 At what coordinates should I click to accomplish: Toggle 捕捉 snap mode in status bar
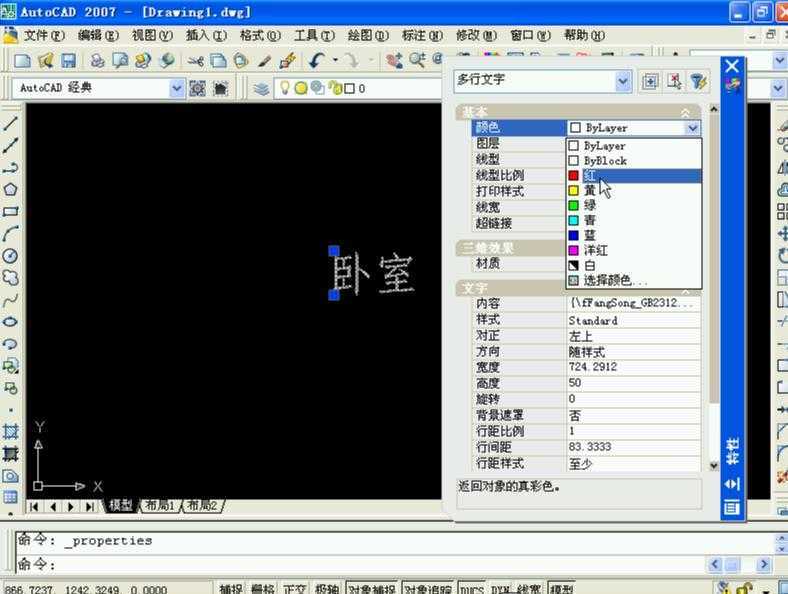tap(231, 588)
